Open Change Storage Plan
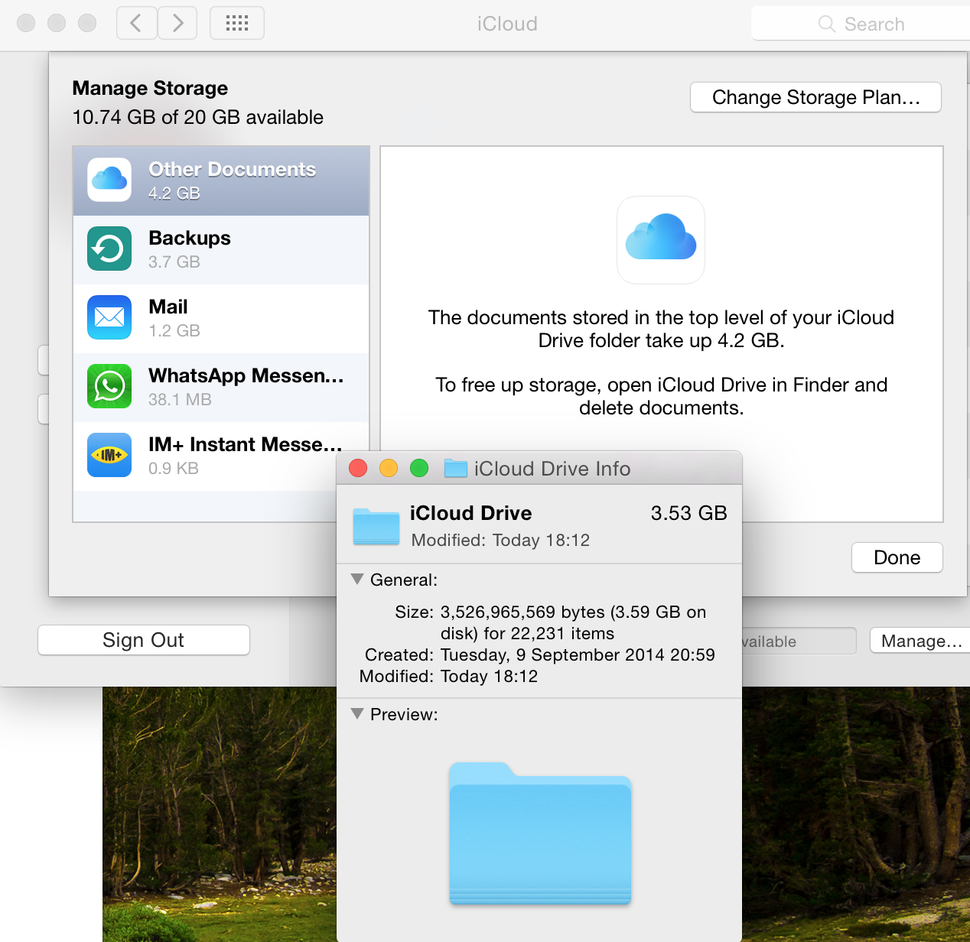This screenshot has height=942, width=970. pos(816,97)
